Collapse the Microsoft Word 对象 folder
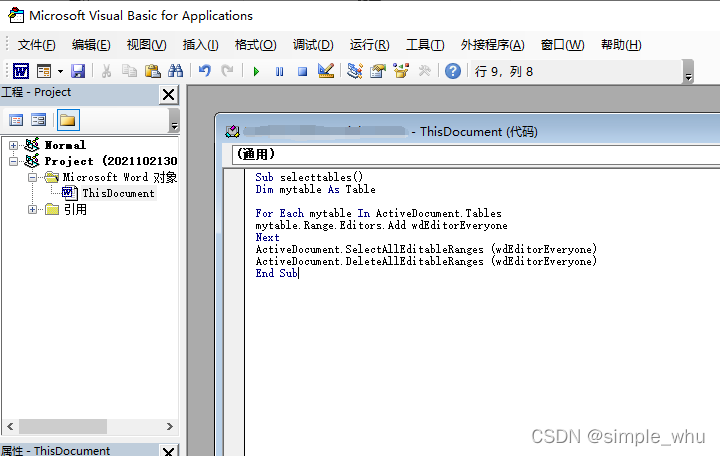The image size is (720, 456). coord(32,177)
